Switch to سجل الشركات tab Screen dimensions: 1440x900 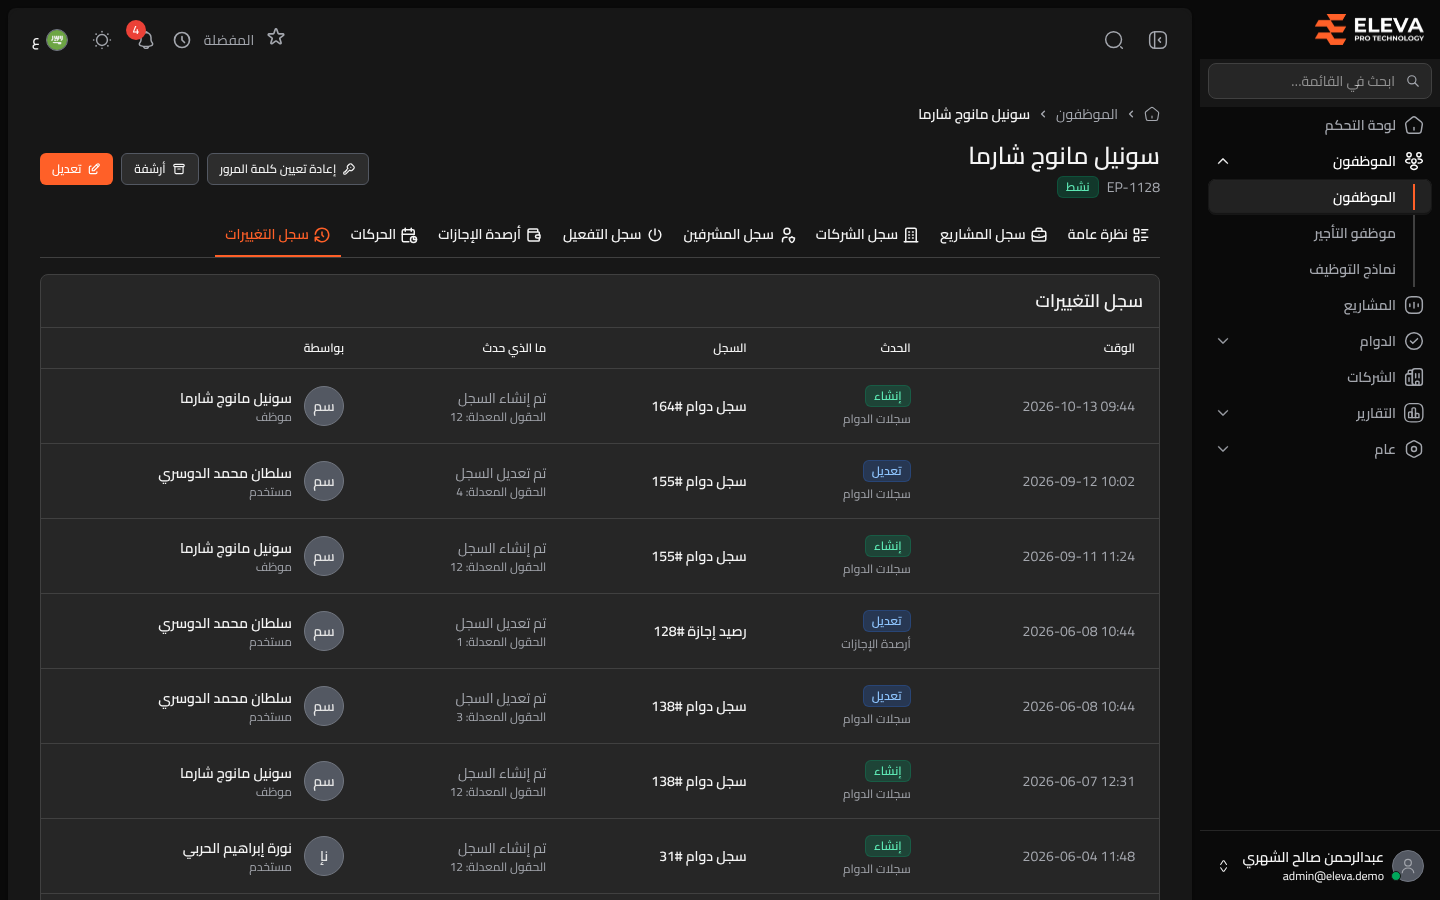click(x=867, y=234)
